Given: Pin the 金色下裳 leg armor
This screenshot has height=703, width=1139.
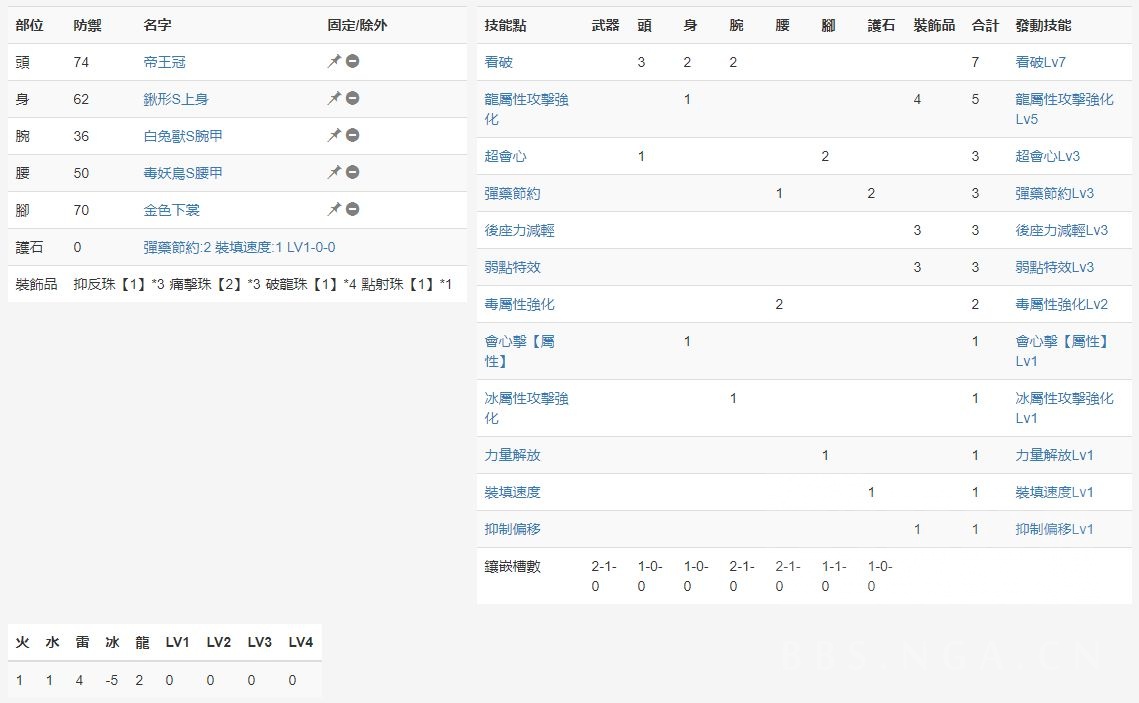Looking at the screenshot, I should pyautogui.click(x=334, y=210).
